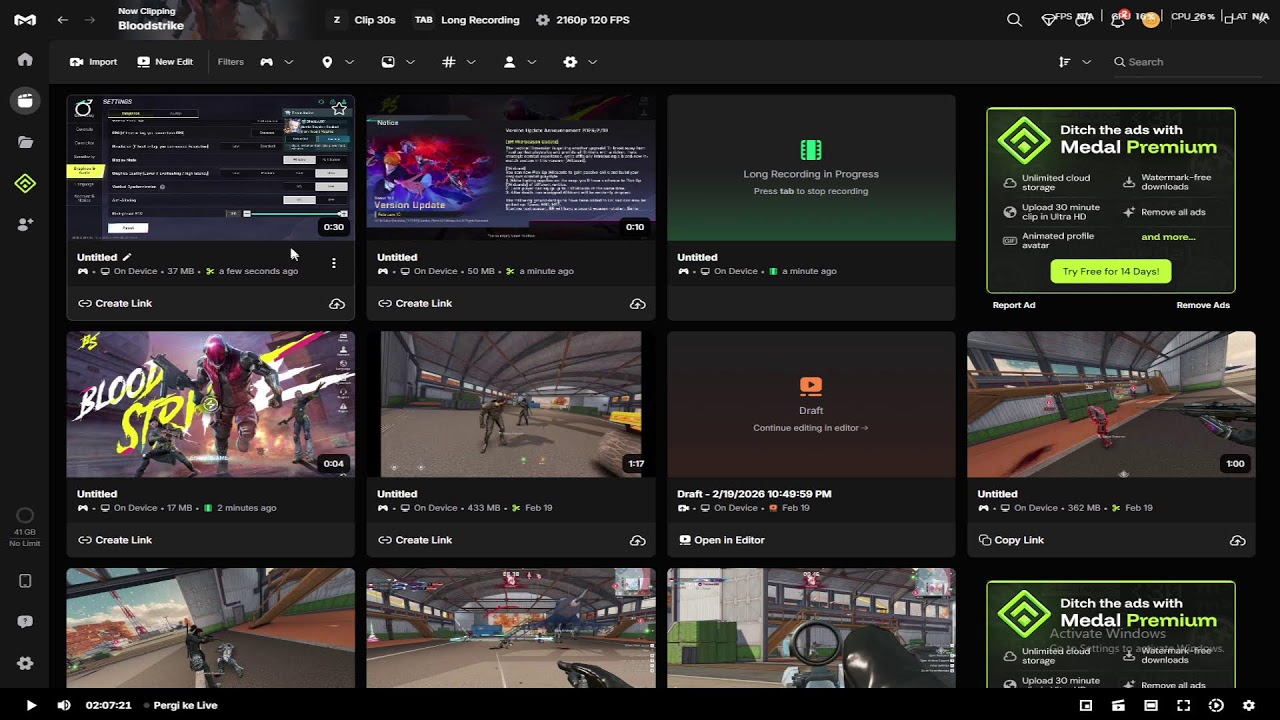Screen dimensions: 1280x720
Task: Click the magnifier icon in the top bar
Action: [x=1014, y=20]
